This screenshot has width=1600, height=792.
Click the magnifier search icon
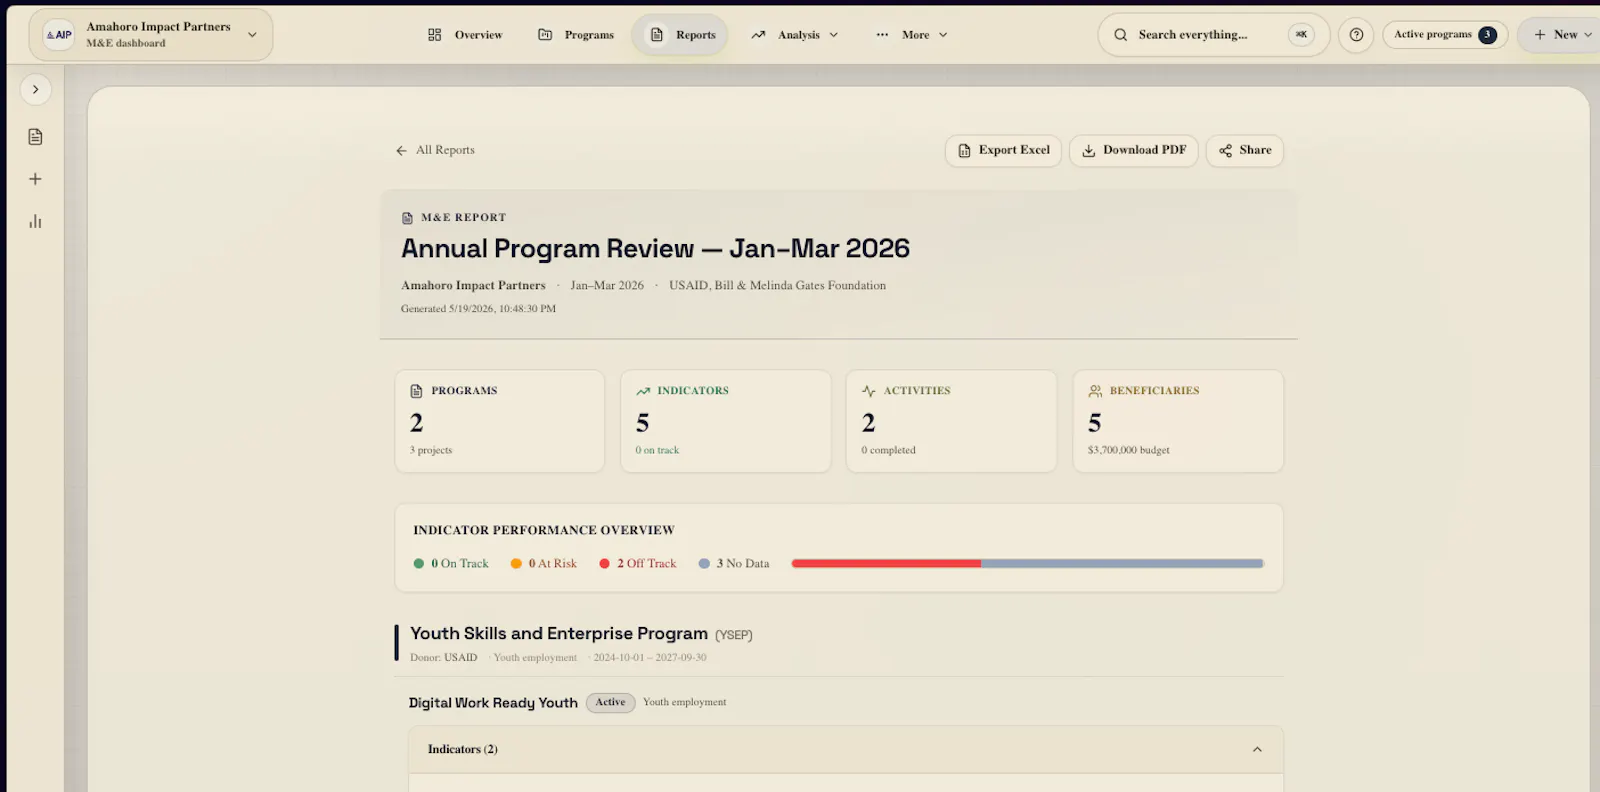(1120, 35)
